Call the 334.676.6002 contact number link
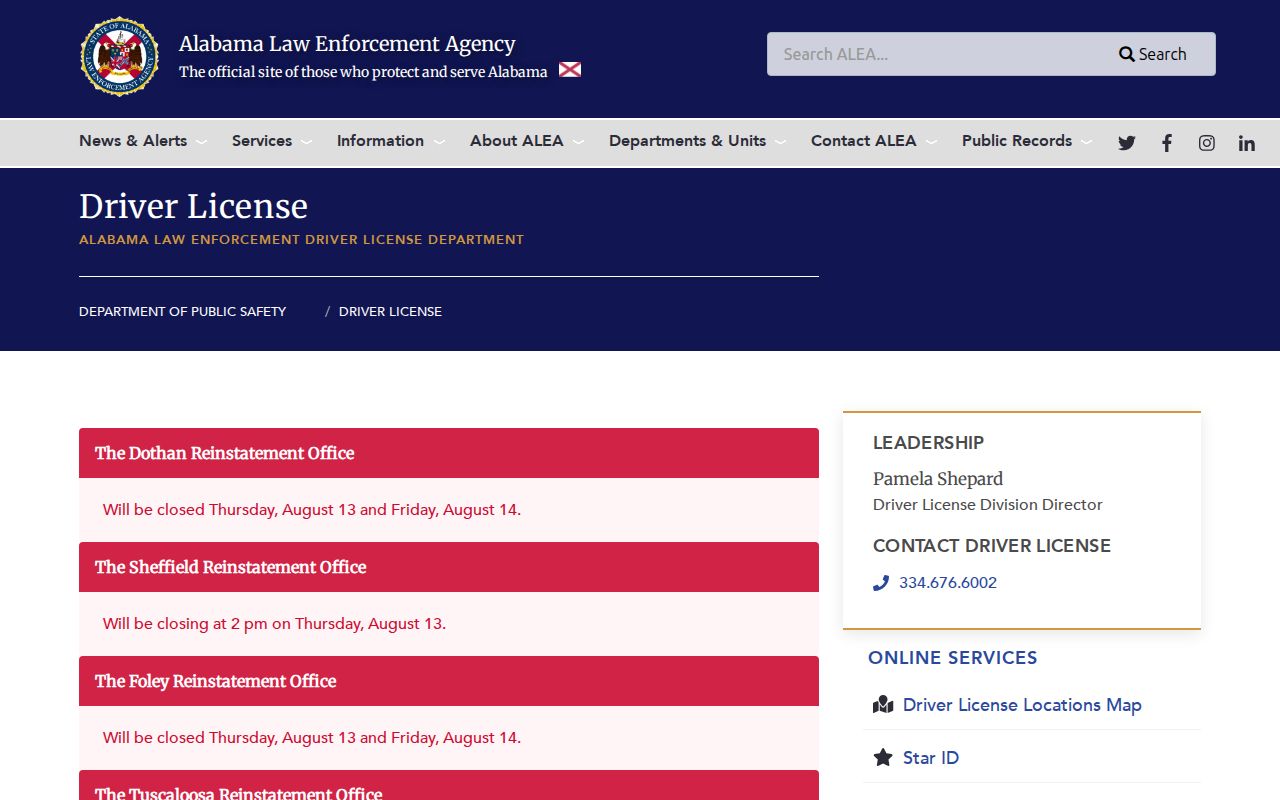Image resolution: width=1280 pixels, height=800 pixels. [x=948, y=583]
